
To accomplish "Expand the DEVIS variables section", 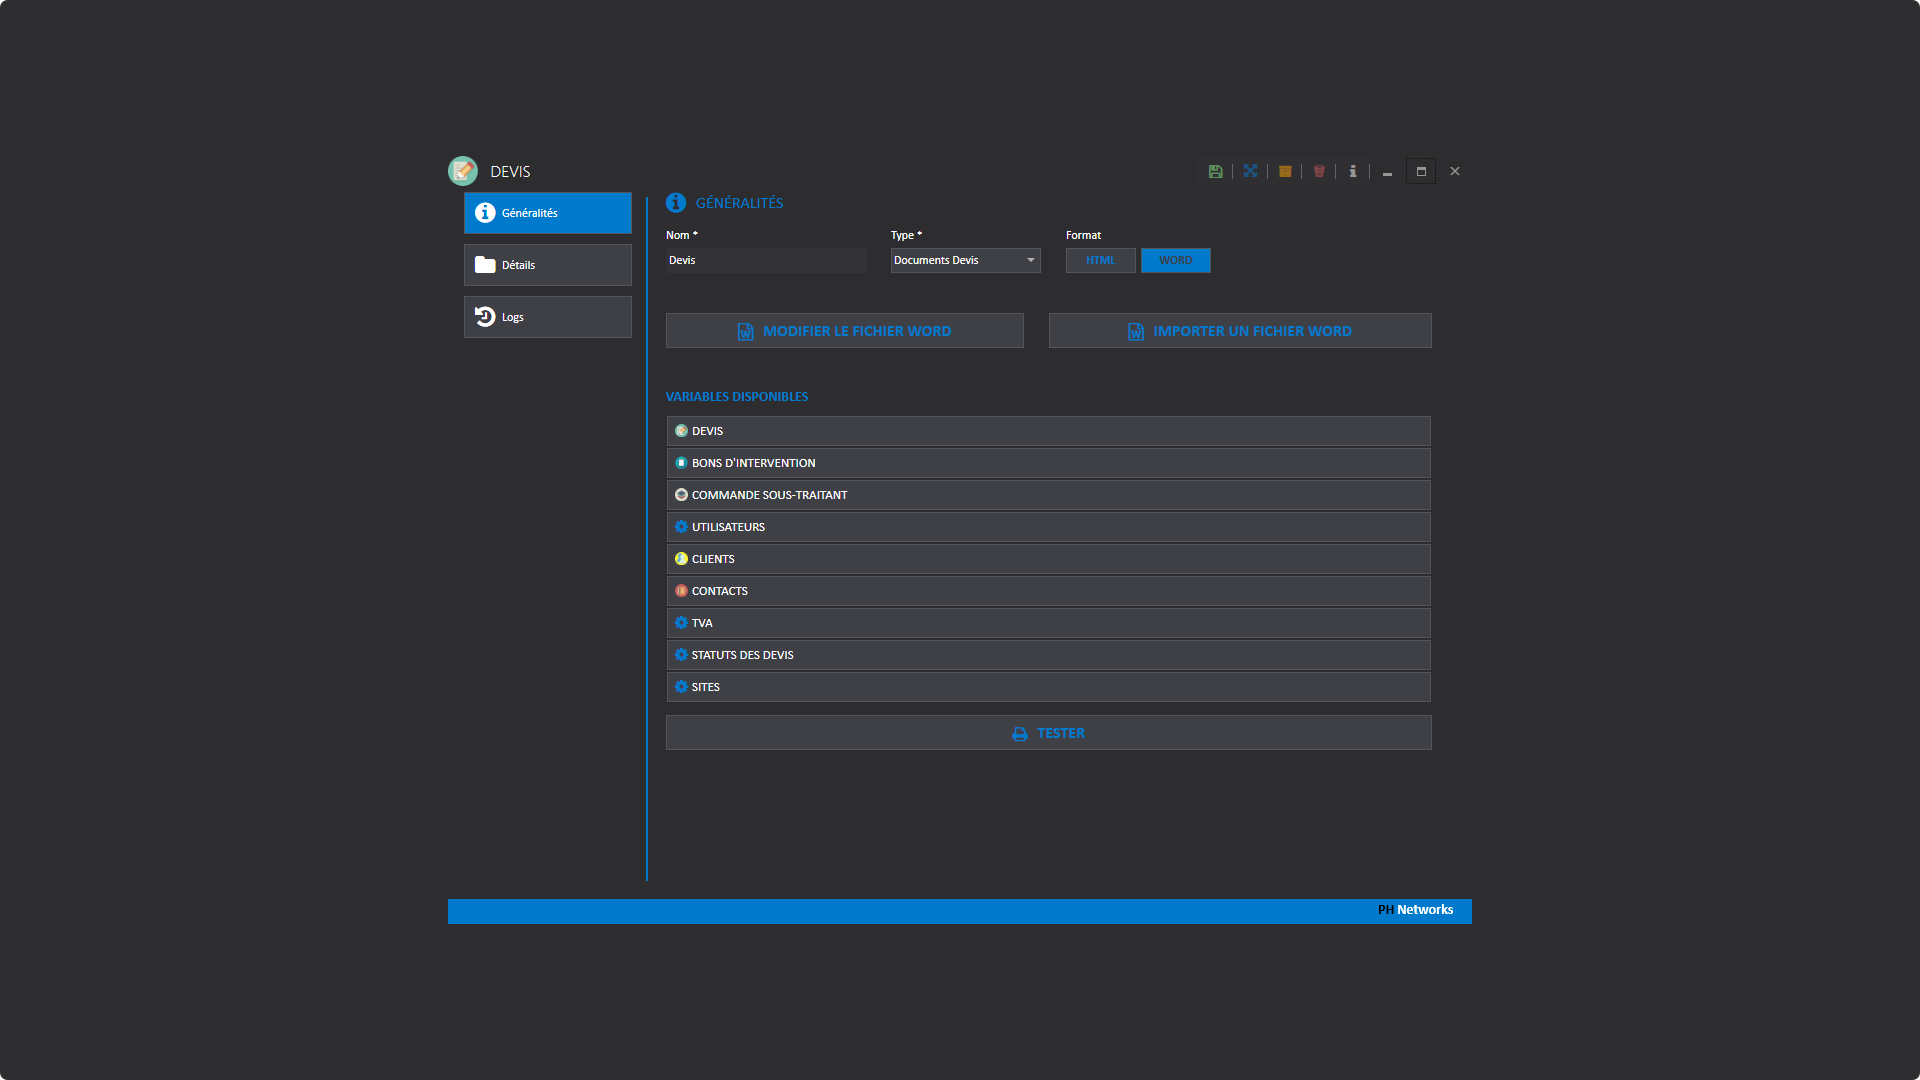I will coord(1048,431).
